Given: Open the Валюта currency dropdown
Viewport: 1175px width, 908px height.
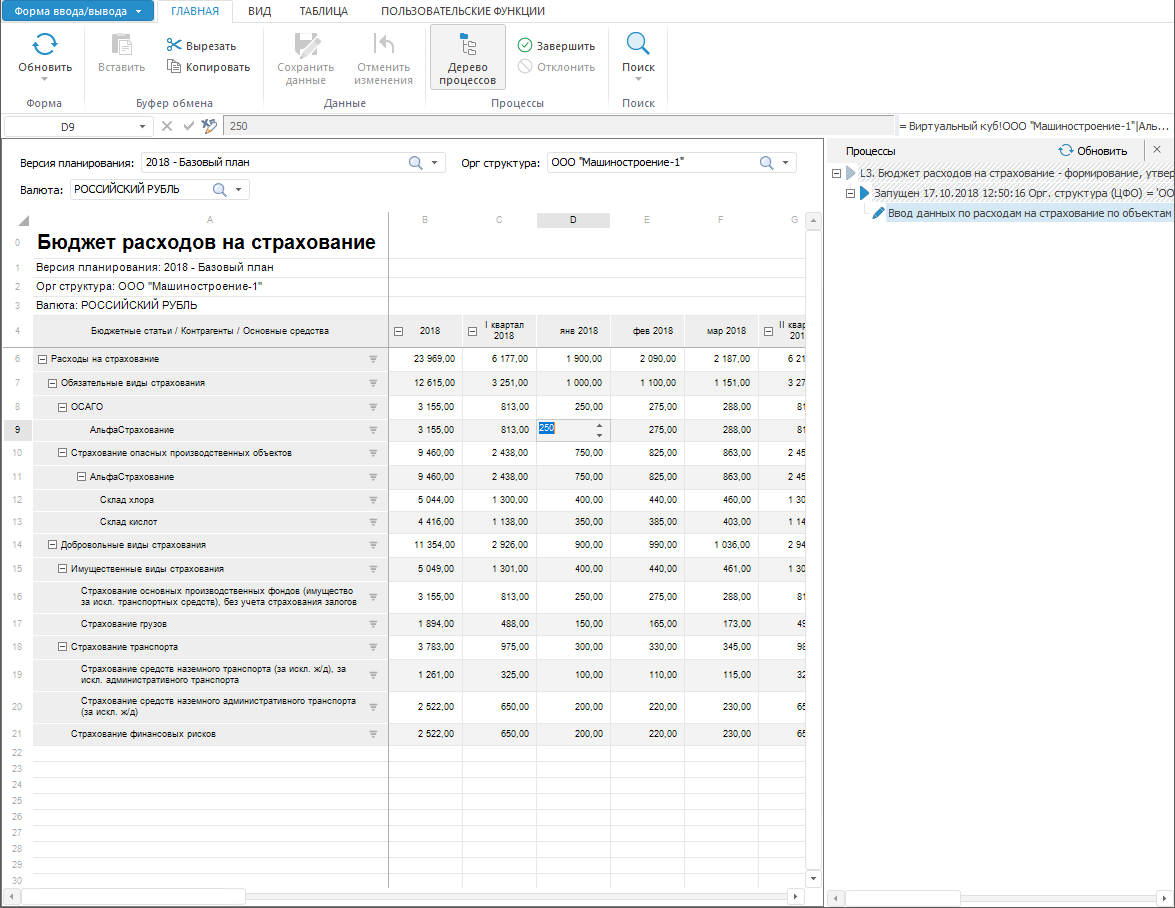Looking at the screenshot, I should (x=238, y=189).
